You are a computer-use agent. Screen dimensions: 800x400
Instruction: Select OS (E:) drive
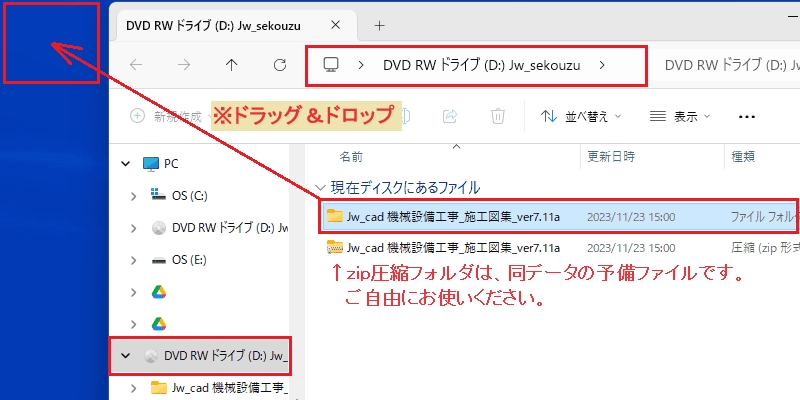click(x=179, y=260)
